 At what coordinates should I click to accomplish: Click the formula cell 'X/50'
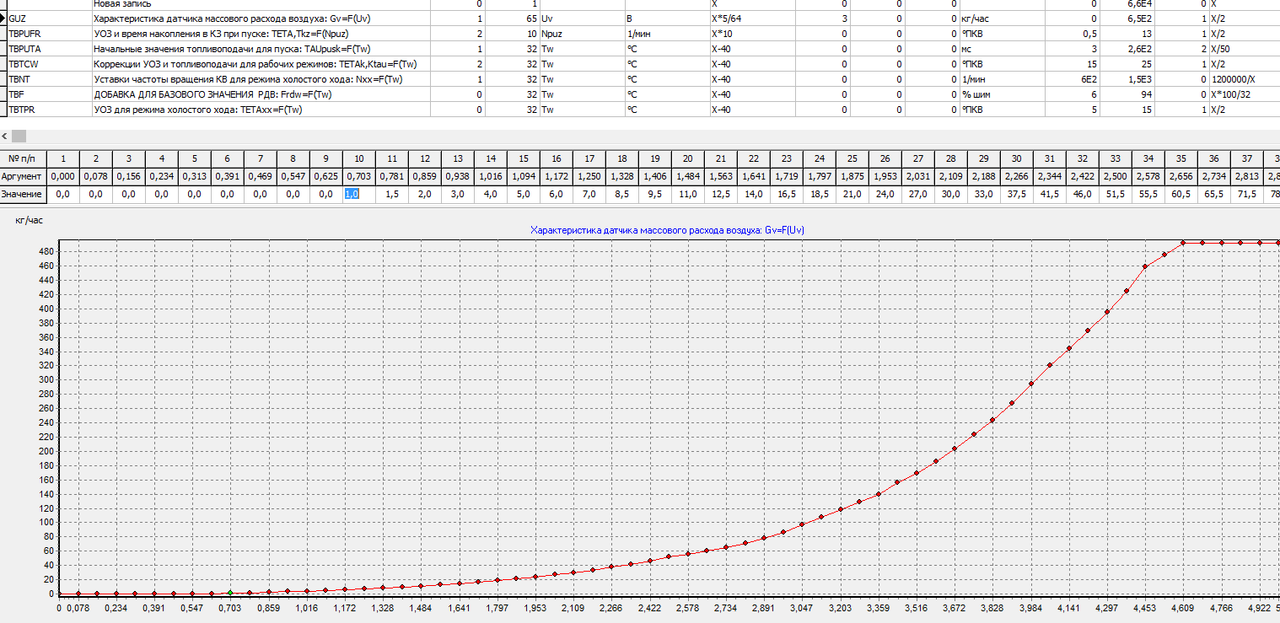[x=1220, y=49]
